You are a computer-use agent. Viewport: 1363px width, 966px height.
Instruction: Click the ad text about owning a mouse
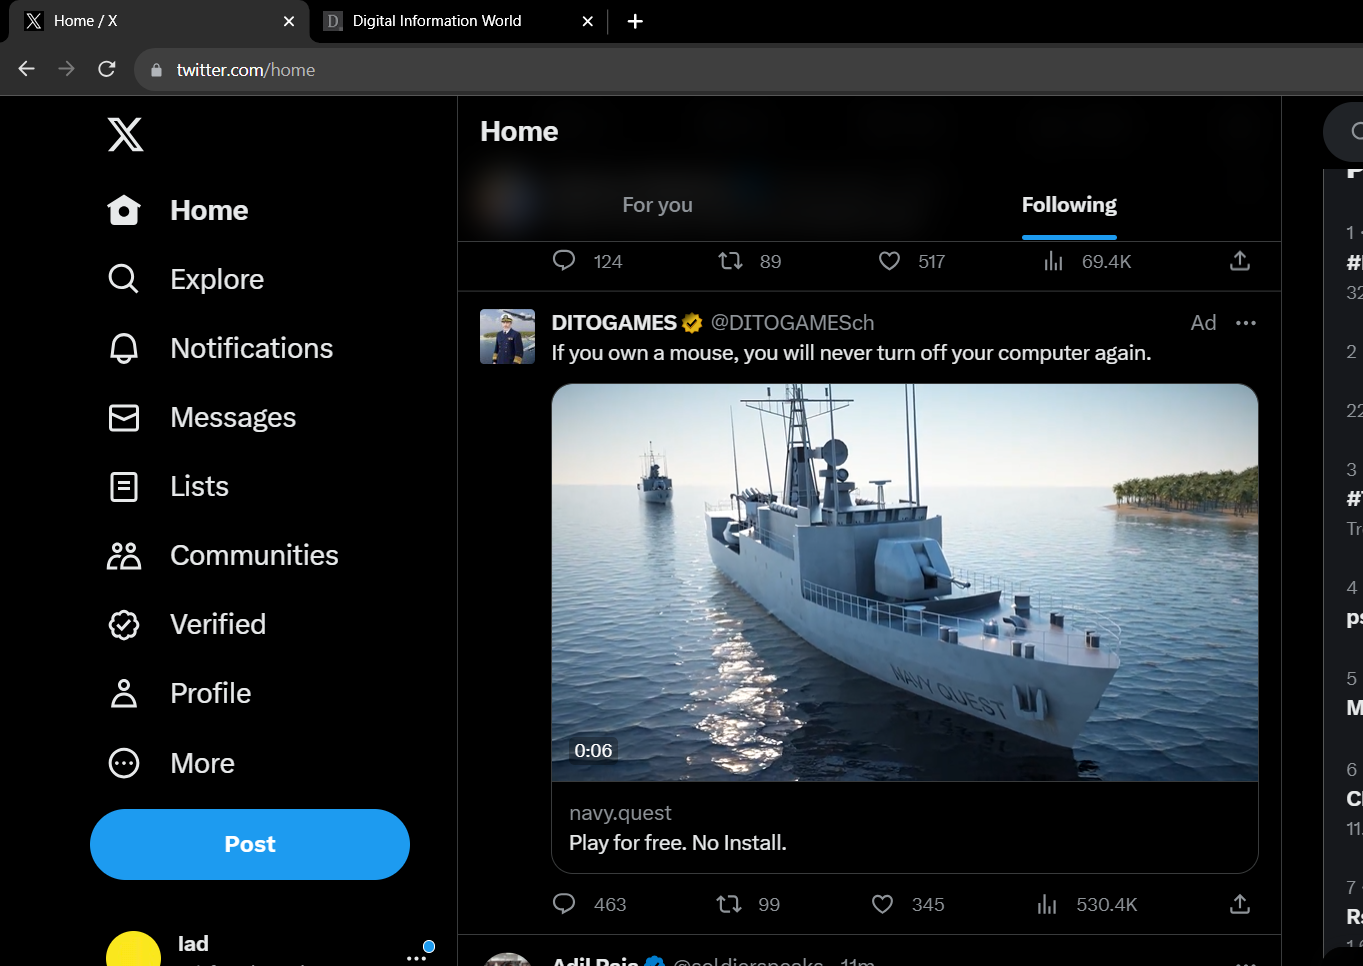[x=851, y=353]
